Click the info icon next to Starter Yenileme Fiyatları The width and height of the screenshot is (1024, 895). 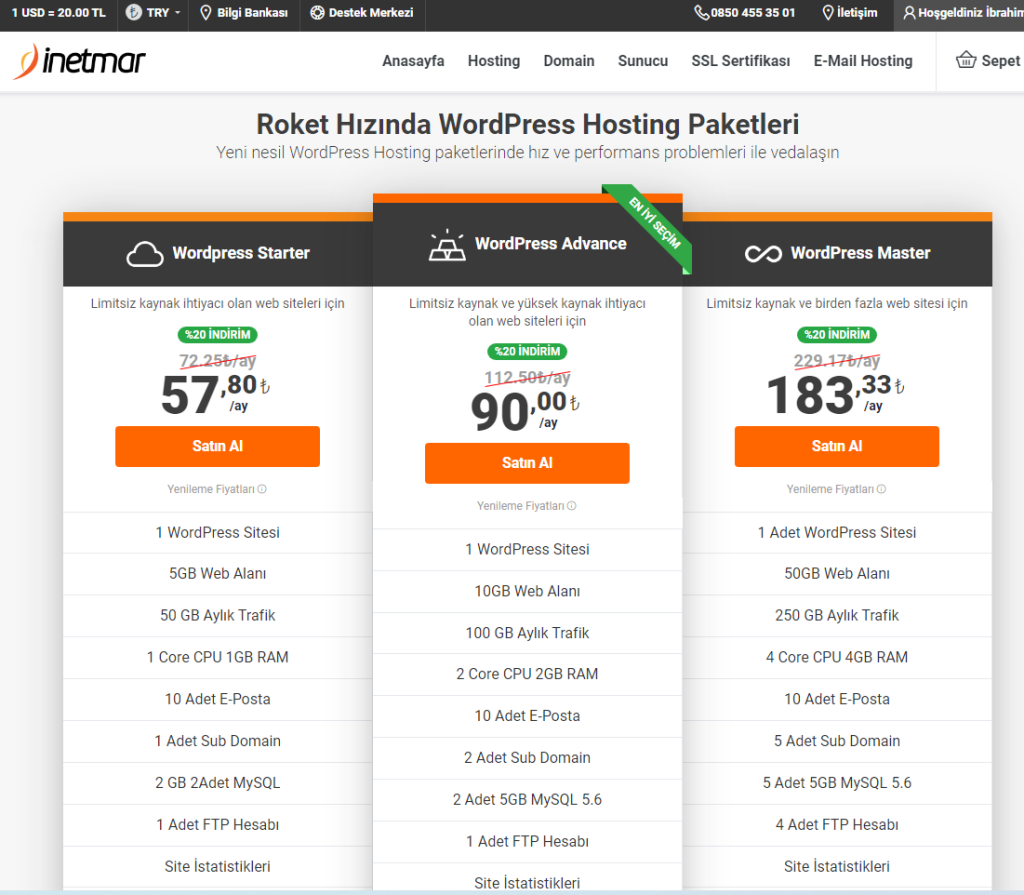264,489
